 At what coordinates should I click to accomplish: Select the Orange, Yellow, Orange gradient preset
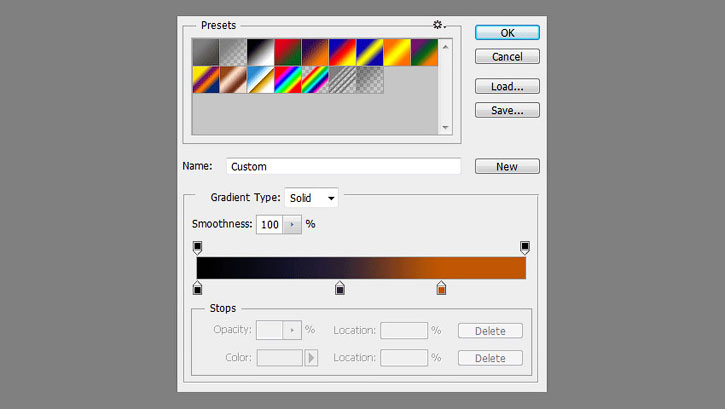pyautogui.click(x=397, y=52)
